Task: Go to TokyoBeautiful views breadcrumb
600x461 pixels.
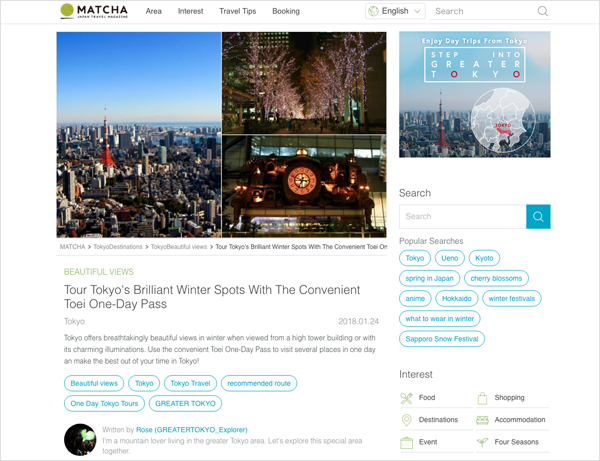Action: [x=179, y=247]
